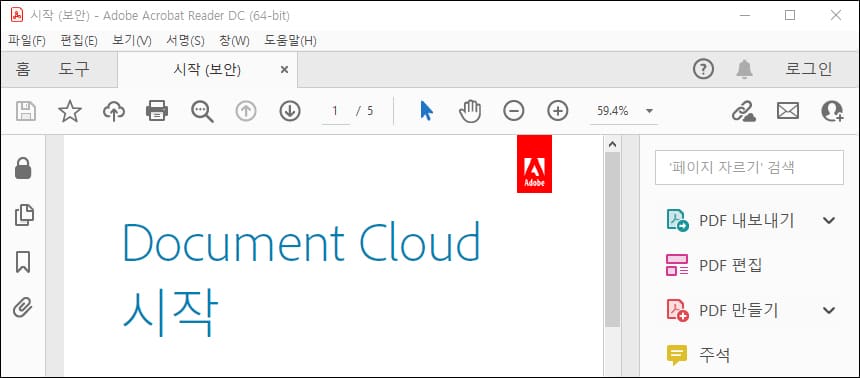Select the 시작 (보안) document tab
The image size is (860, 378).
(207, 70)
